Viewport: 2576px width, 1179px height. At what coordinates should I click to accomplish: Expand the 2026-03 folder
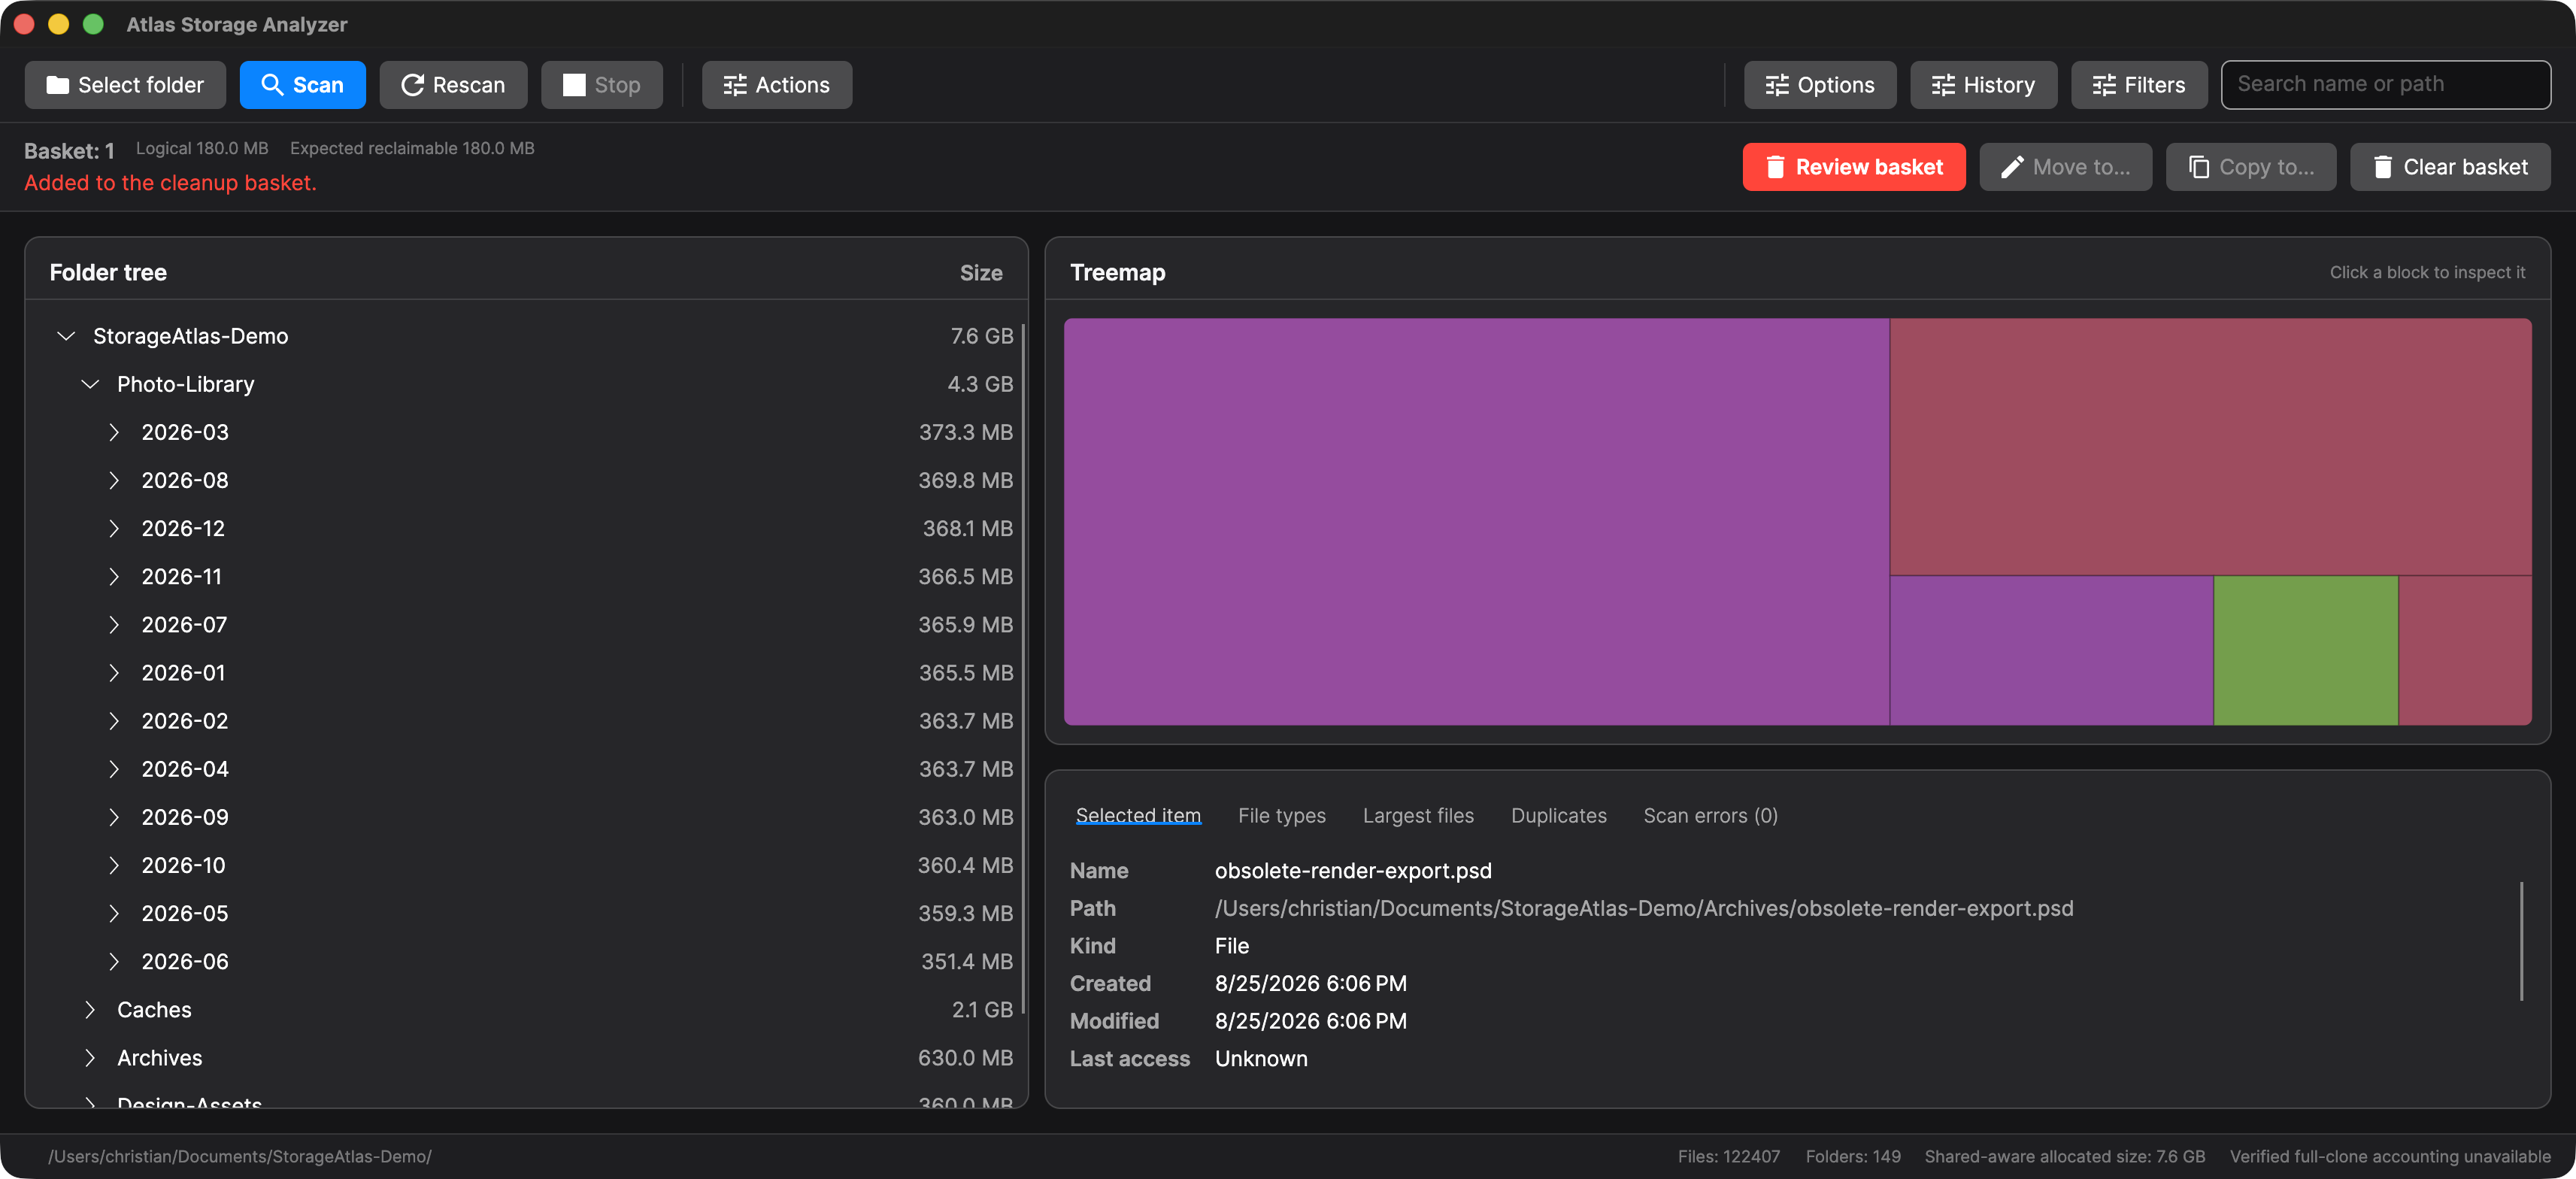[x=114, y=432]
